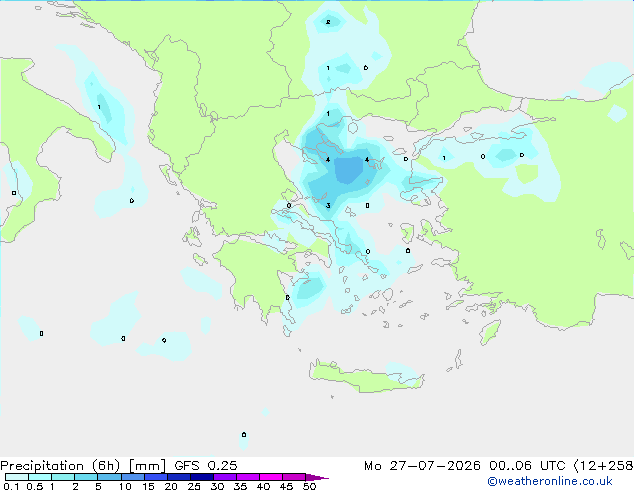Click legend scale label "20"

tap(171, 486)
